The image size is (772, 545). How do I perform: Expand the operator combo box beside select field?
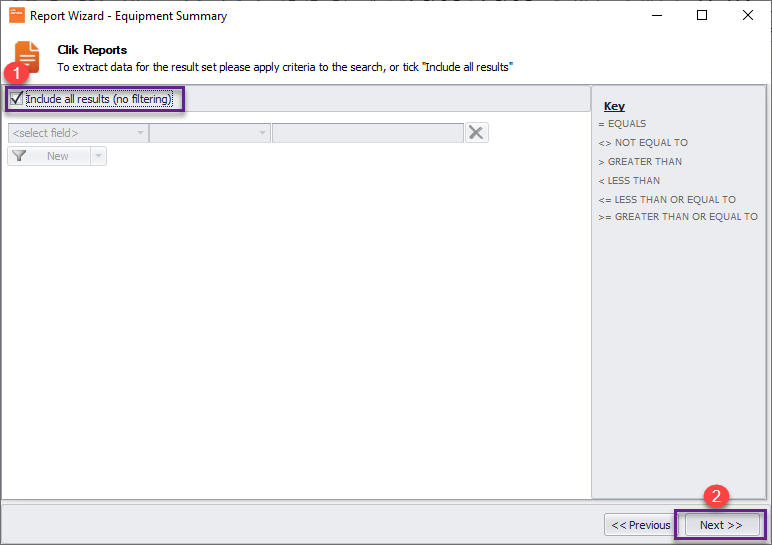[209, 133]
